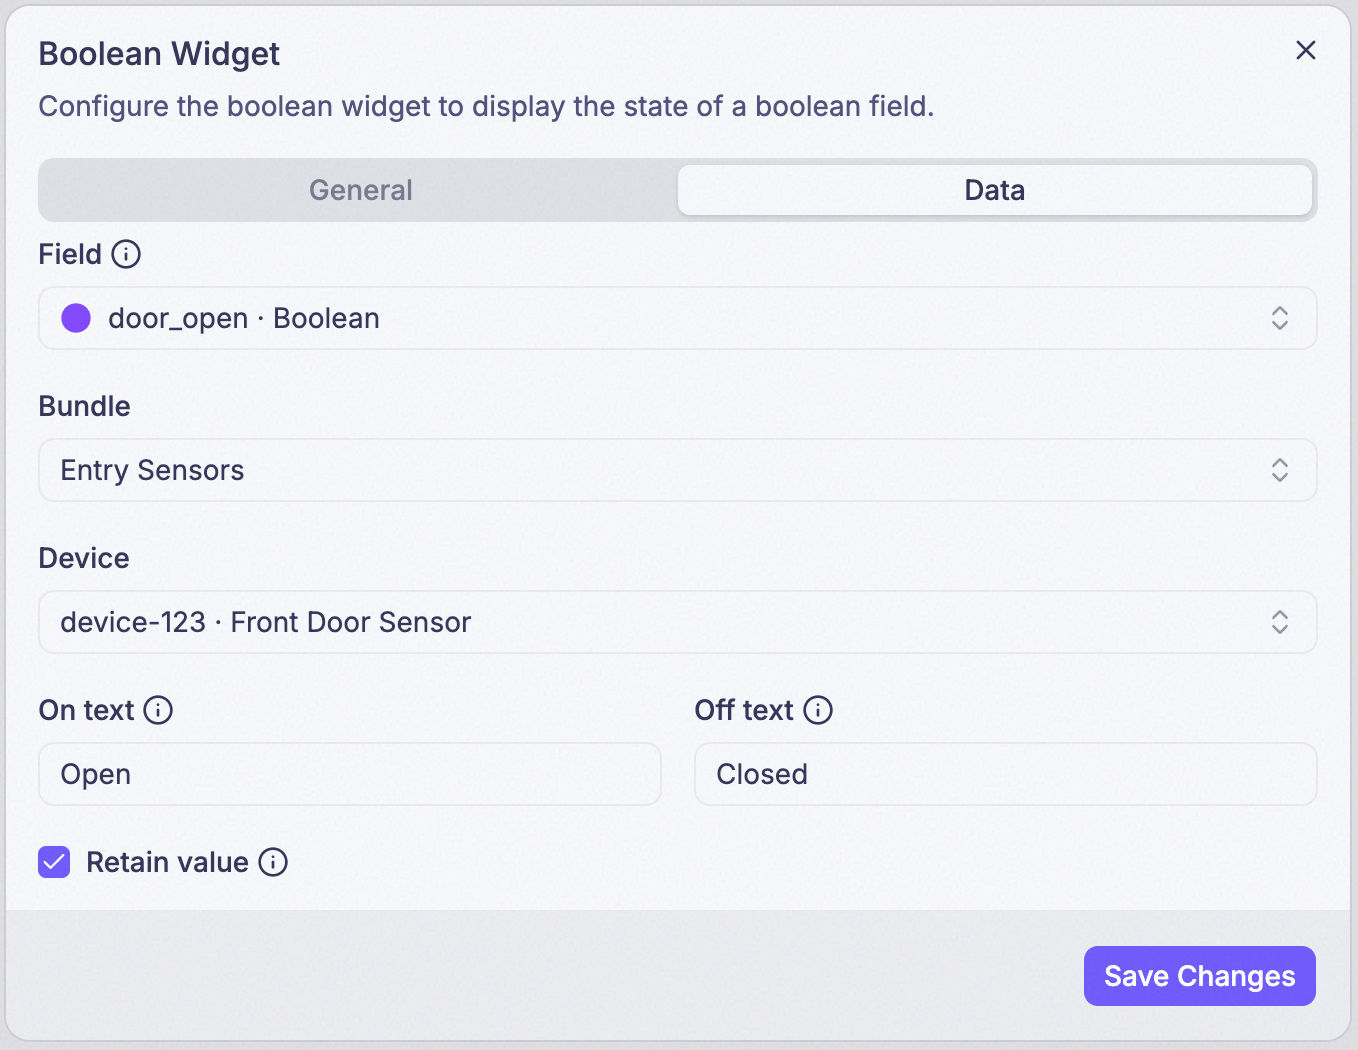Click the Off text info icon
Screen dimensions: 1358x1050
(818, 710)
